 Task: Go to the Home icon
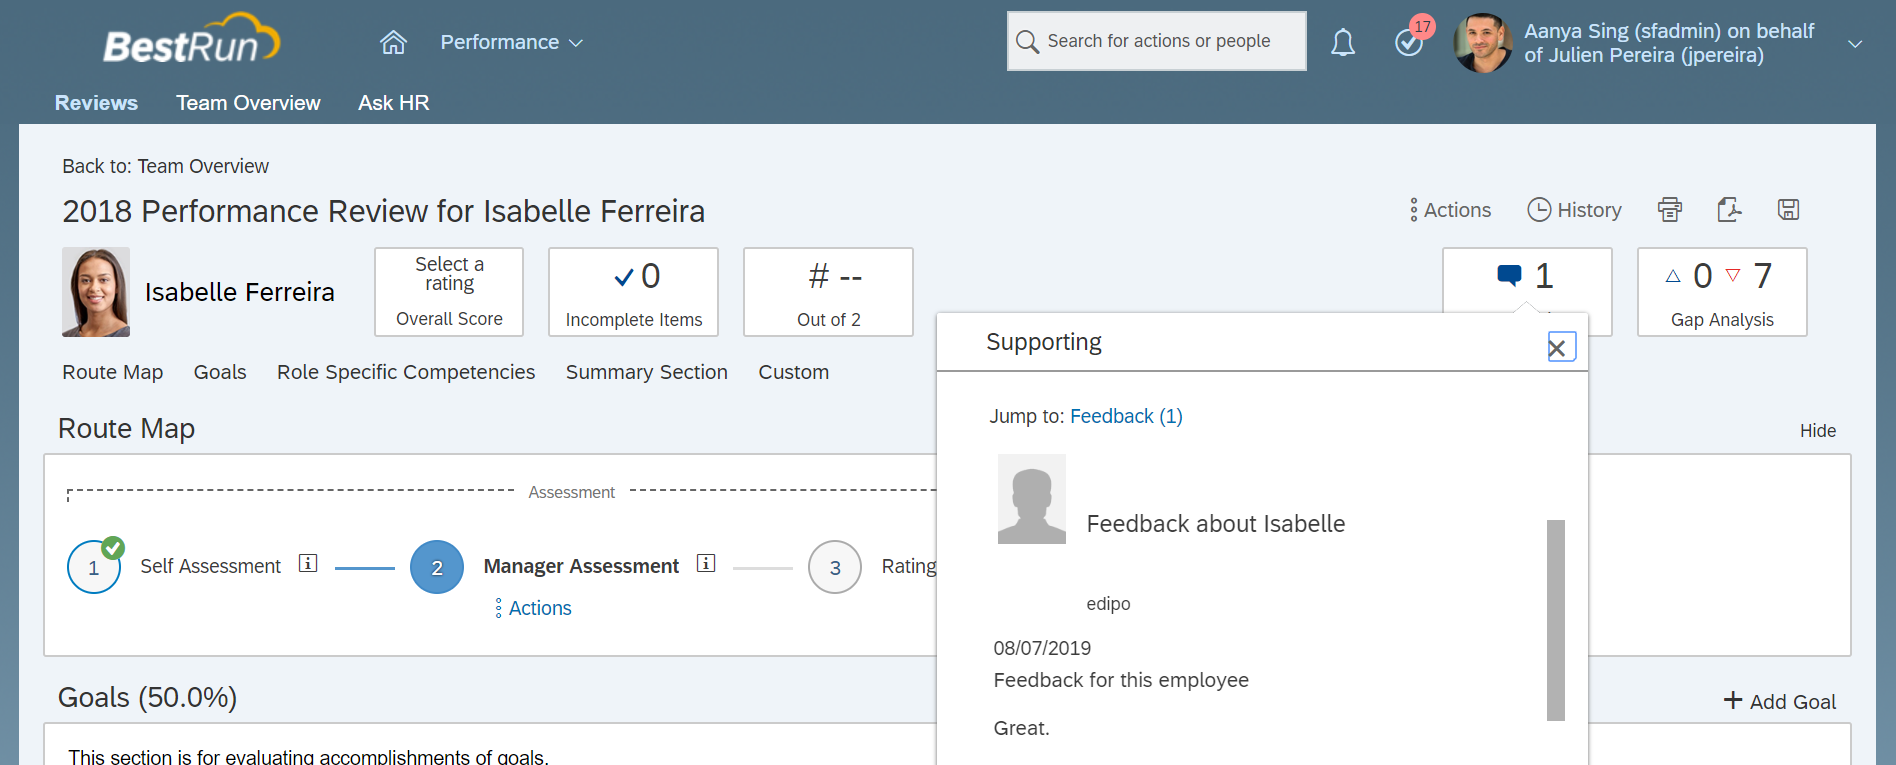click(x=393, y=42)
